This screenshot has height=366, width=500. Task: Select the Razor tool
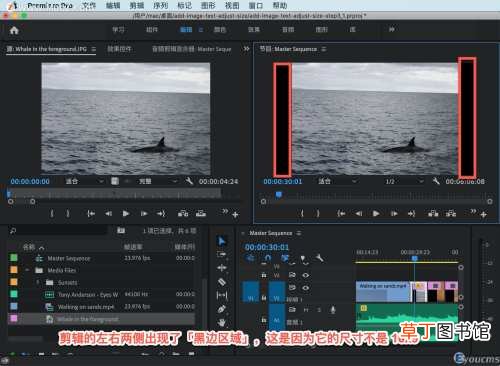pos(221,282)
